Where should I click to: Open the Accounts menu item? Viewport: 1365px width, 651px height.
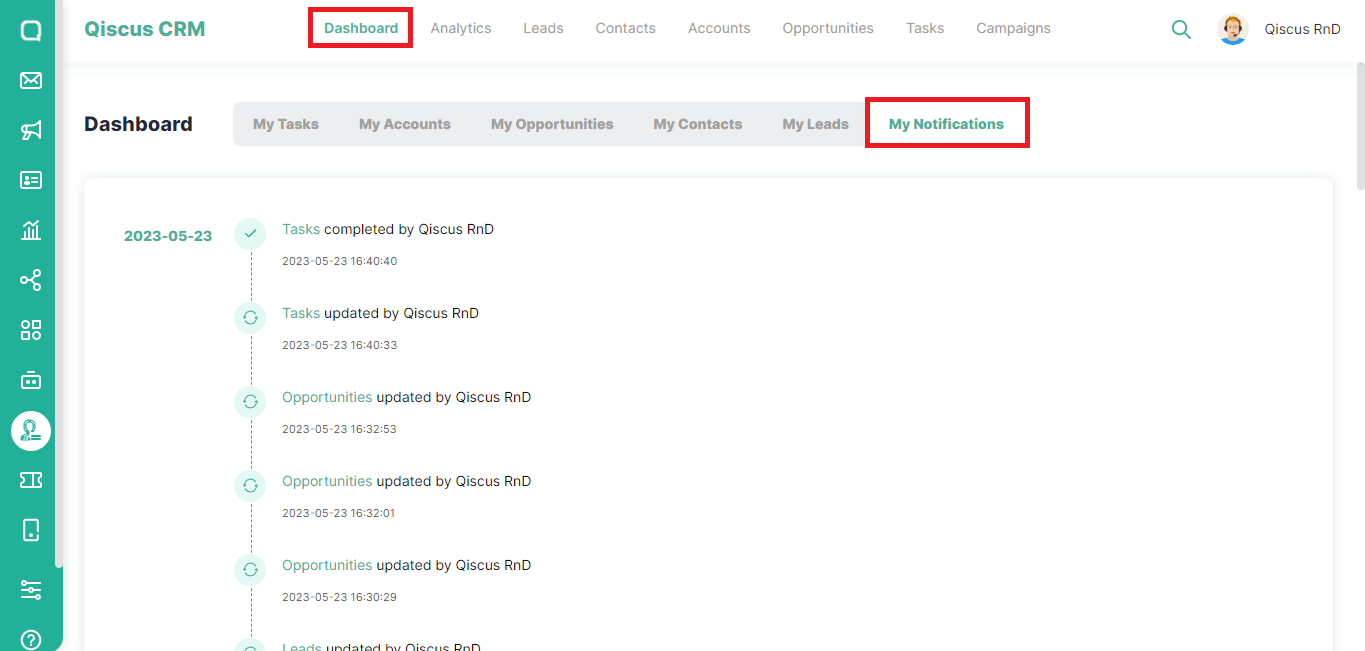coord(719,28)
